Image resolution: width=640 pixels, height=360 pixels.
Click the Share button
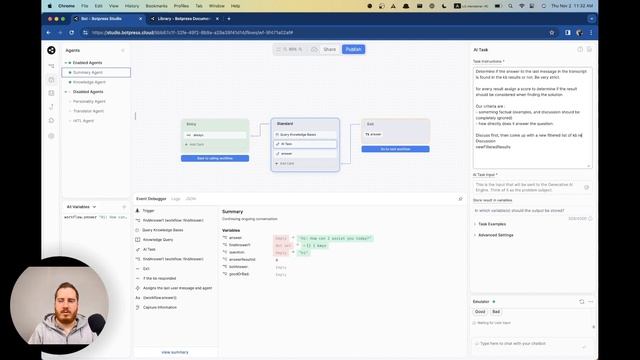(x=329, y=49)
